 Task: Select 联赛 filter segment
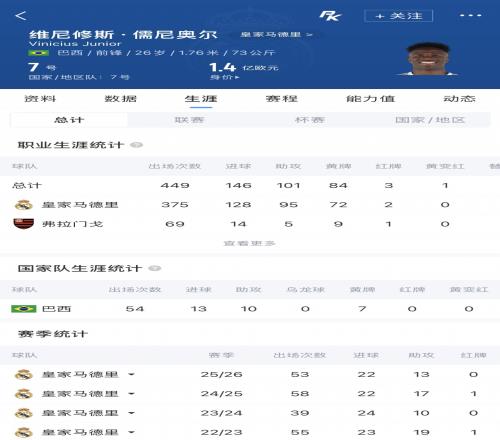[189, 120]
